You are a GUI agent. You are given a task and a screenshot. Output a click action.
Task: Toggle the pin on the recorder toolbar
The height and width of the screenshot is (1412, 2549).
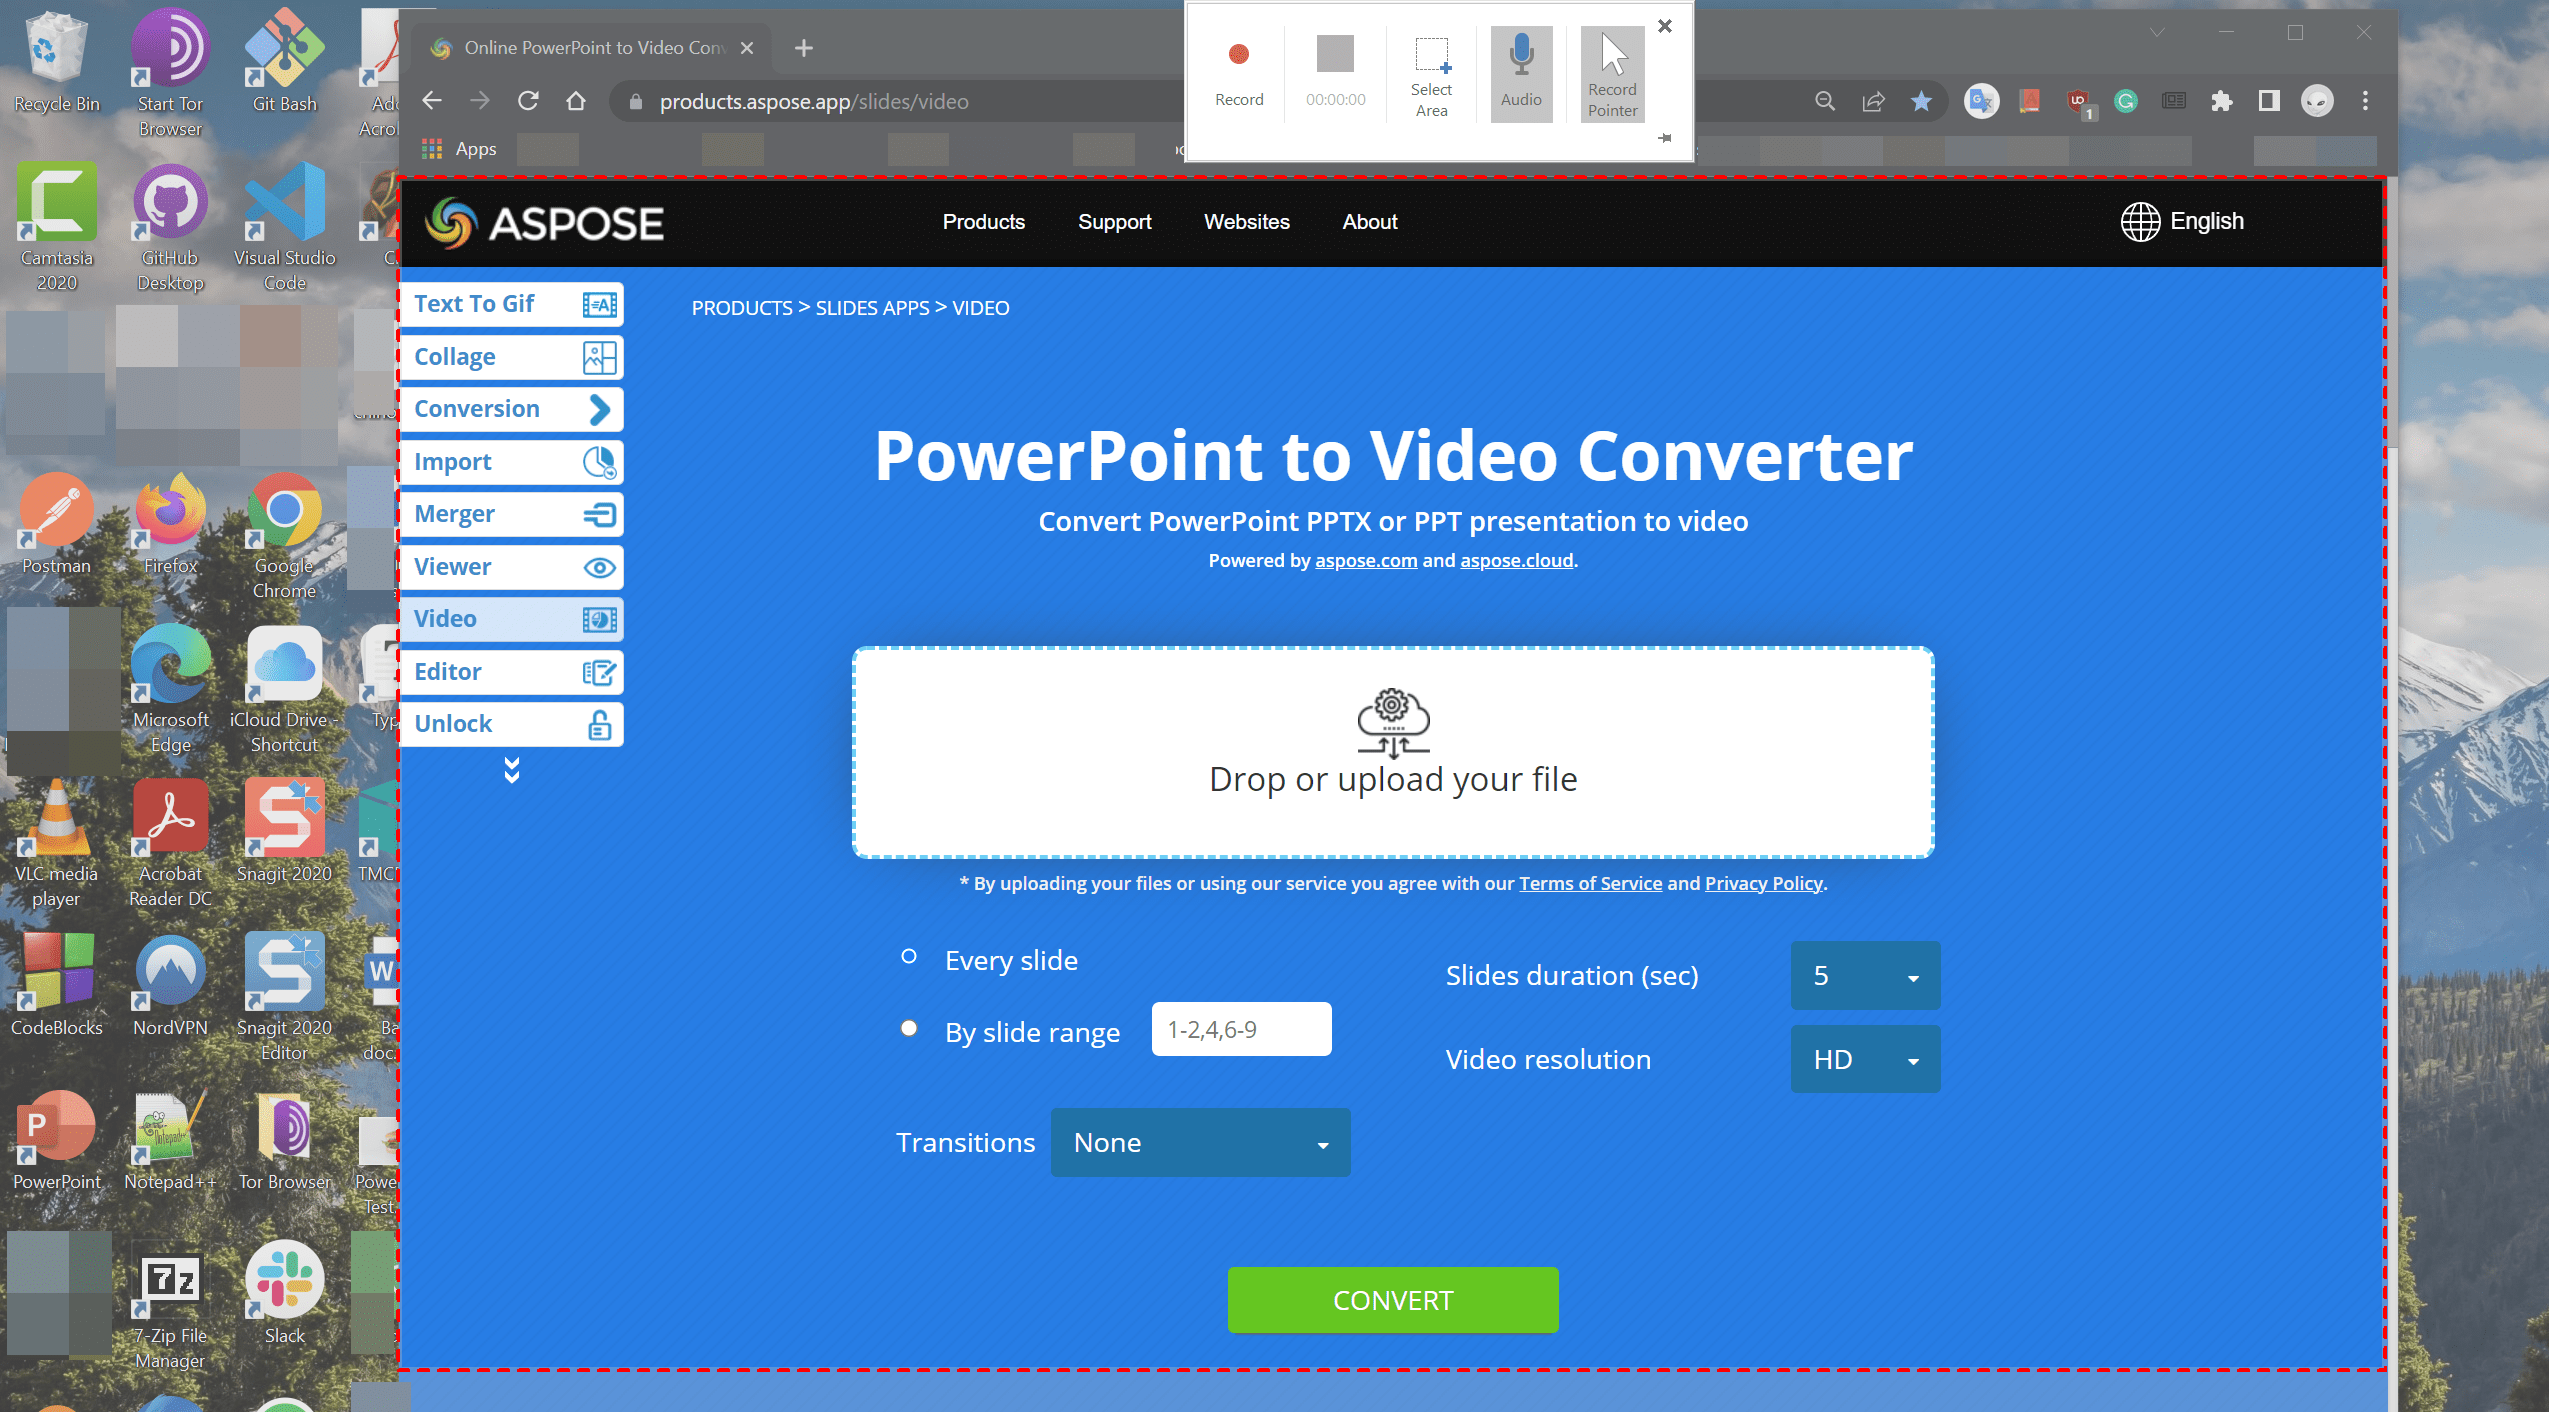tap(1666, 140)
